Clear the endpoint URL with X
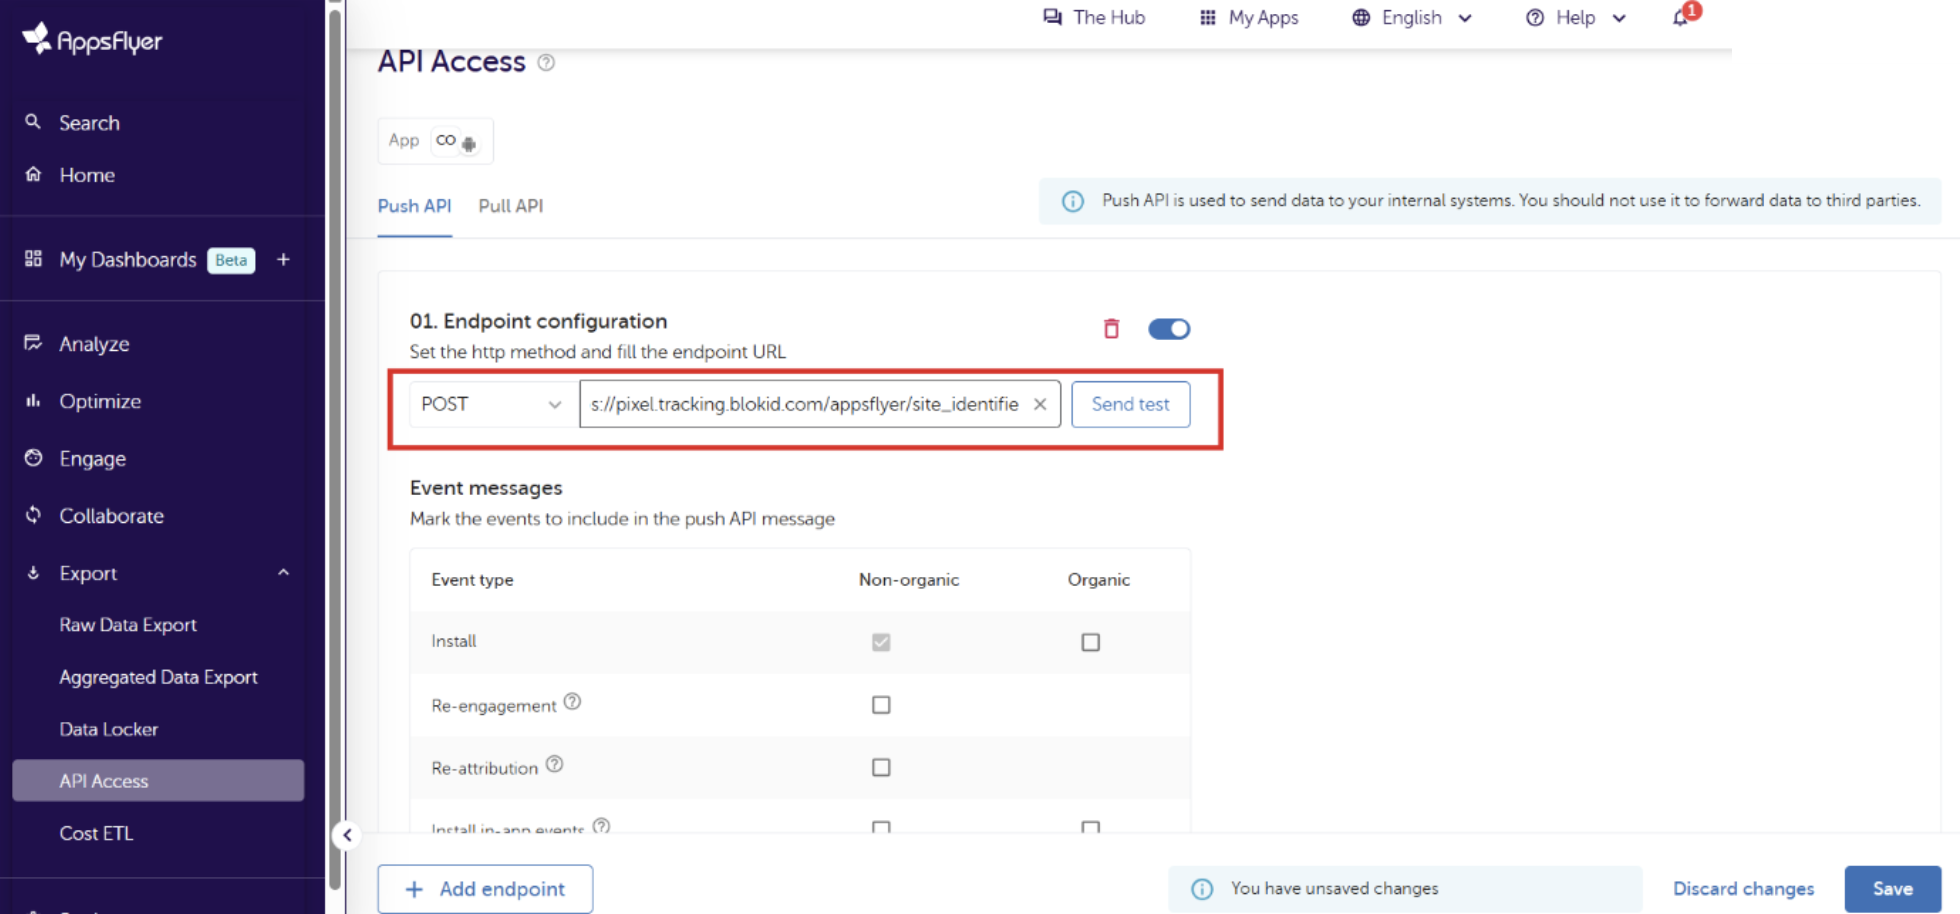This screenshot has height=914, width=1960. coord(1040,404)
